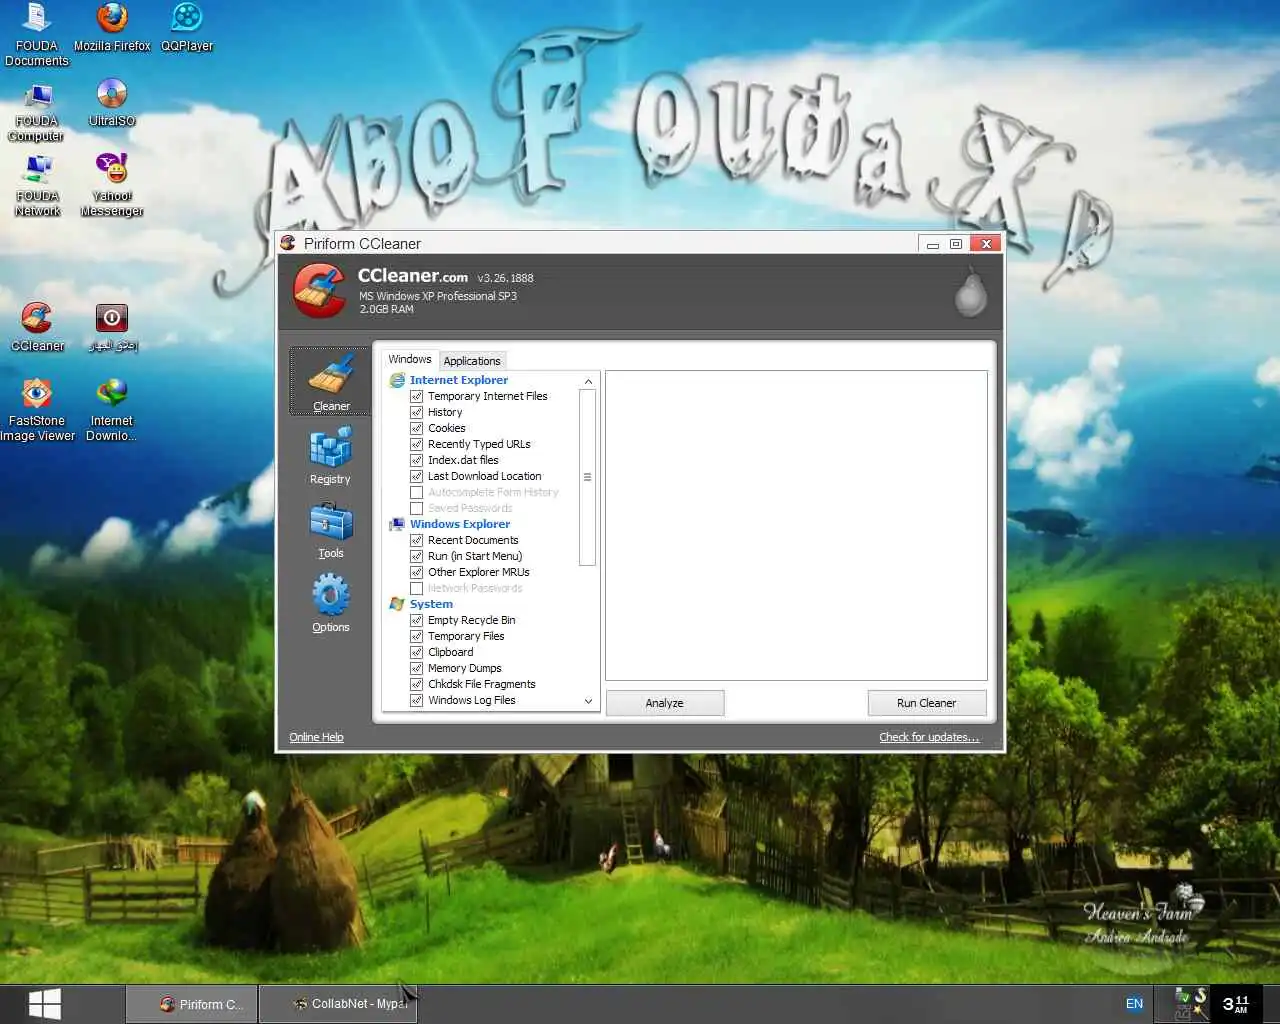The width and height of the screenshot is (1280, 1024).
Task: Enable Autocomplete Form History checkbox
Action: click(x=416, y=492)
